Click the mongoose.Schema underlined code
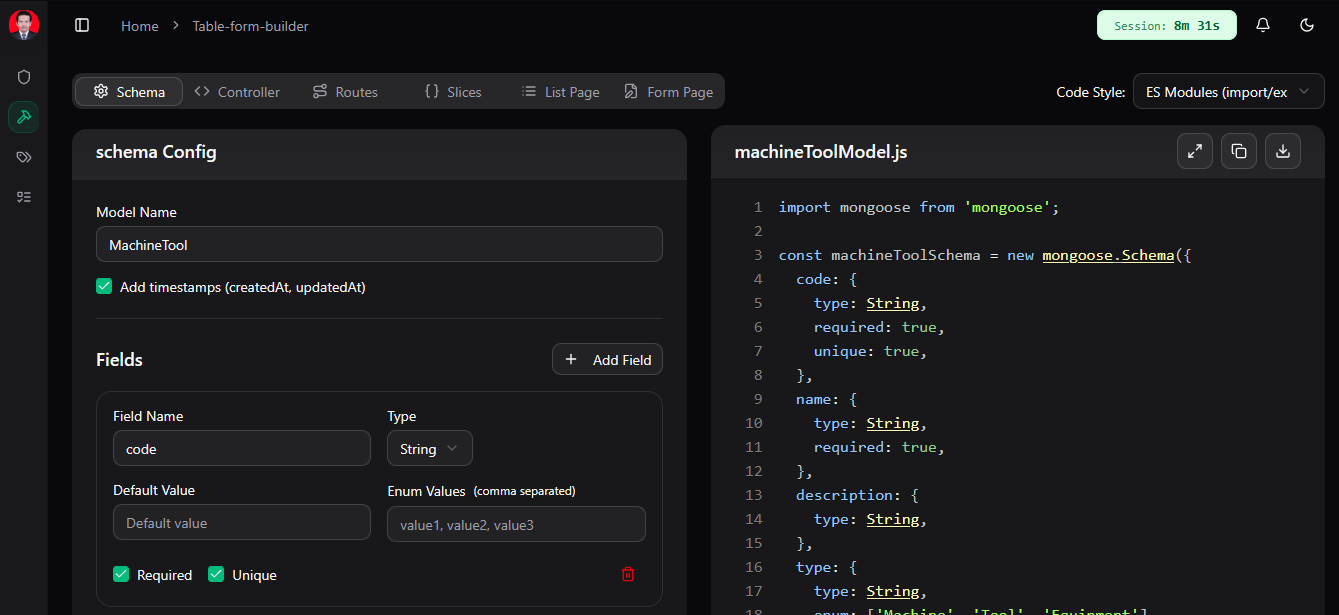Screen dimensions: 1339x615 (x=1108, y=255)
